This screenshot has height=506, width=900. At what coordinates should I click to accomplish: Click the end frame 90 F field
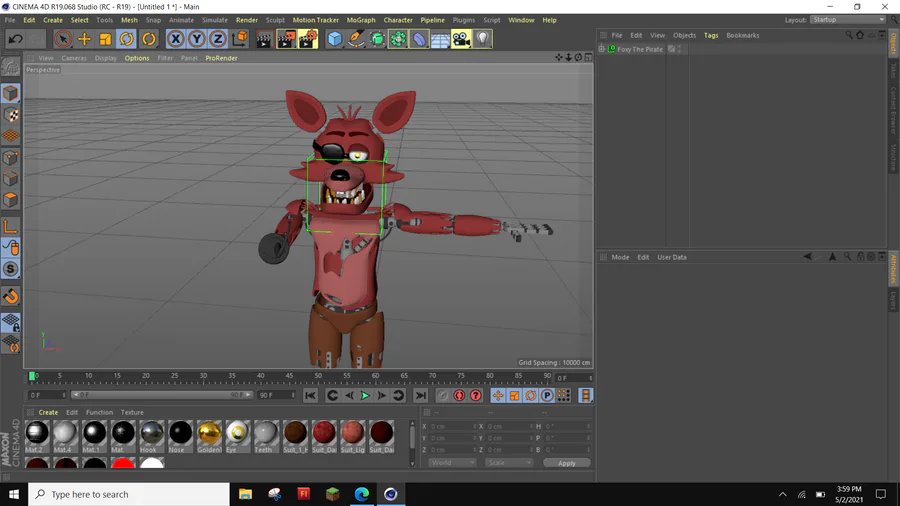277,395
